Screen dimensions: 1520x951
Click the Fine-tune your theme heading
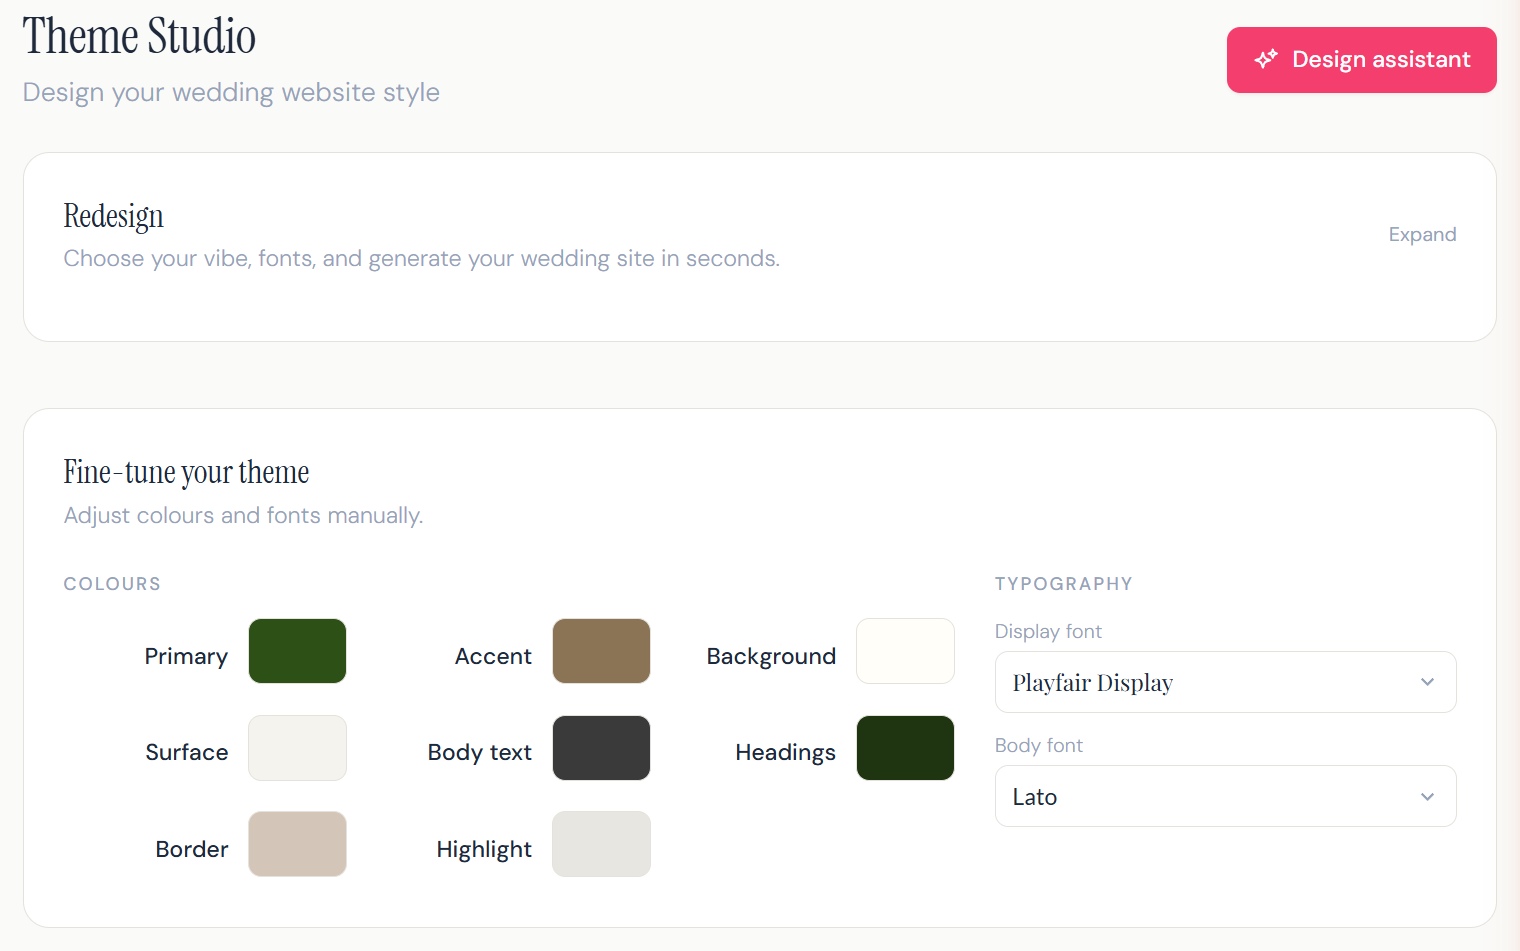pos(186,472)
